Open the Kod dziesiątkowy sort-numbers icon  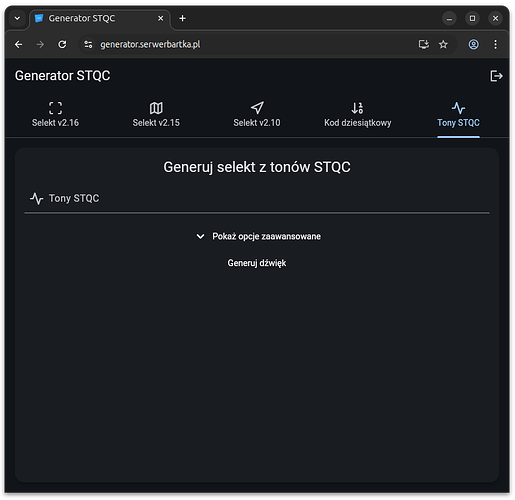pyautogui.click(x=357, y=108)
